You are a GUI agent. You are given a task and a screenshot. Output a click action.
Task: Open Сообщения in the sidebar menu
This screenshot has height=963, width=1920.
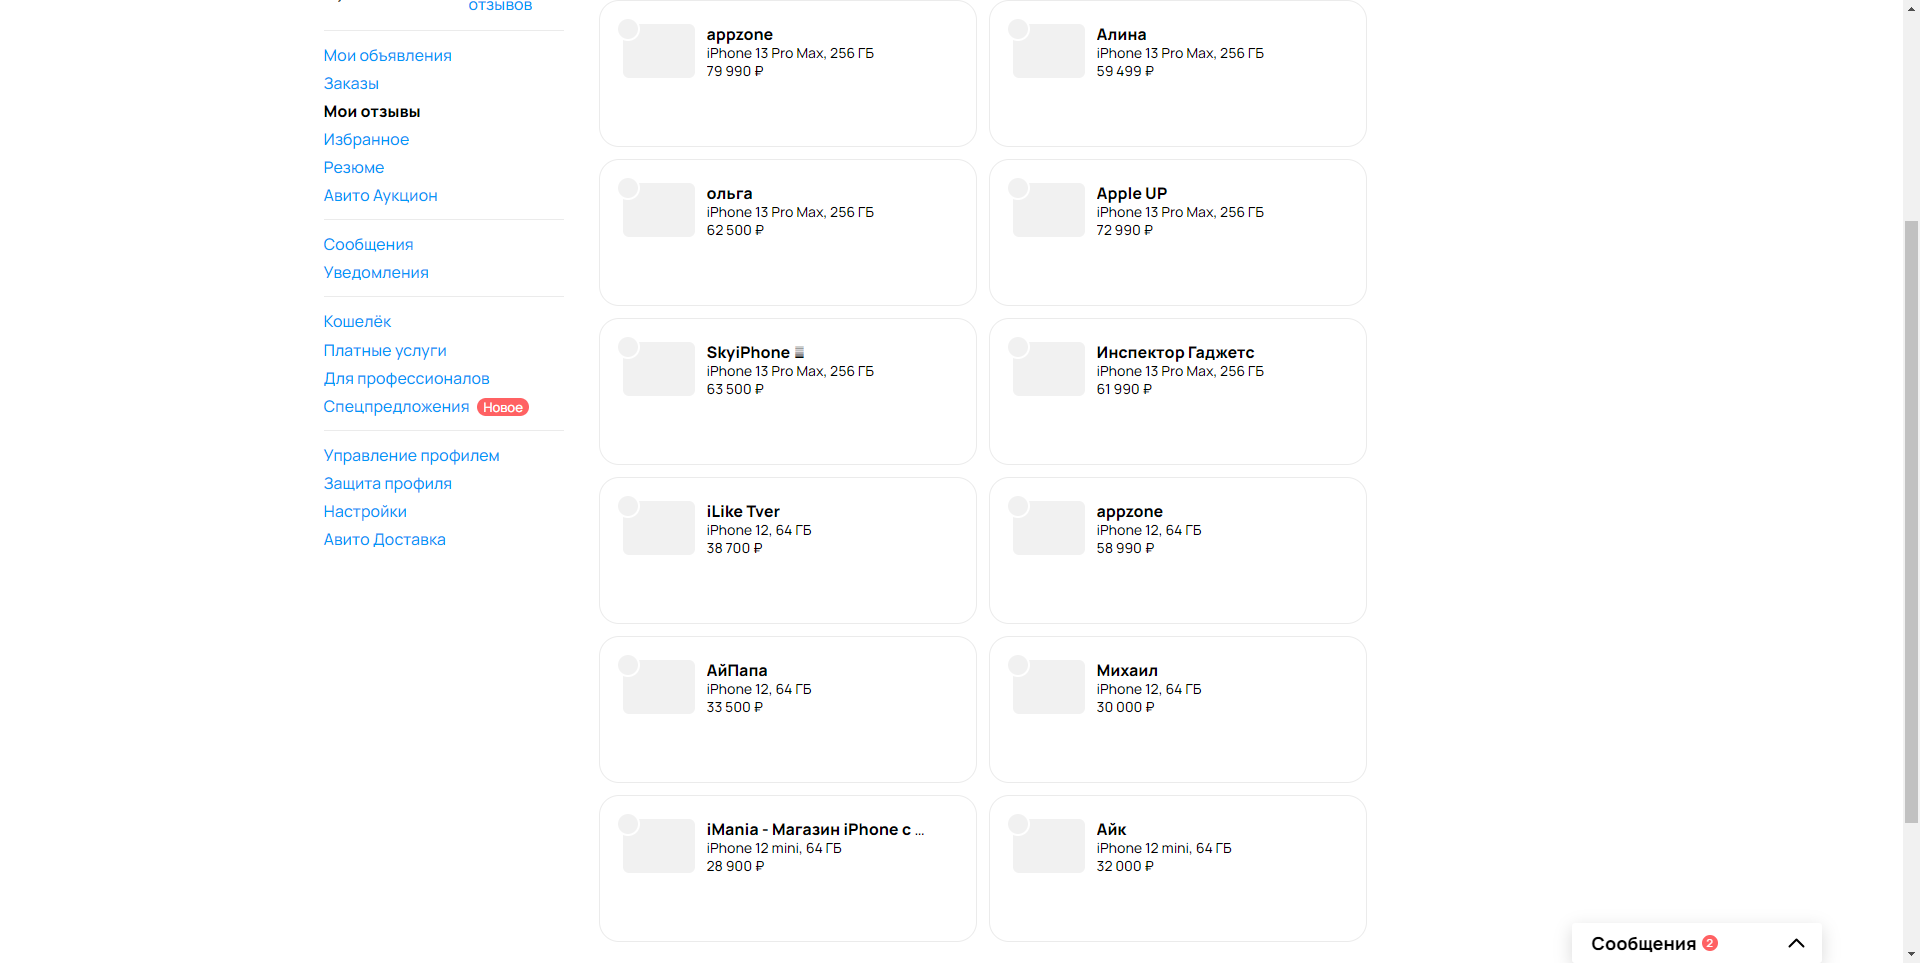(368, 245)
